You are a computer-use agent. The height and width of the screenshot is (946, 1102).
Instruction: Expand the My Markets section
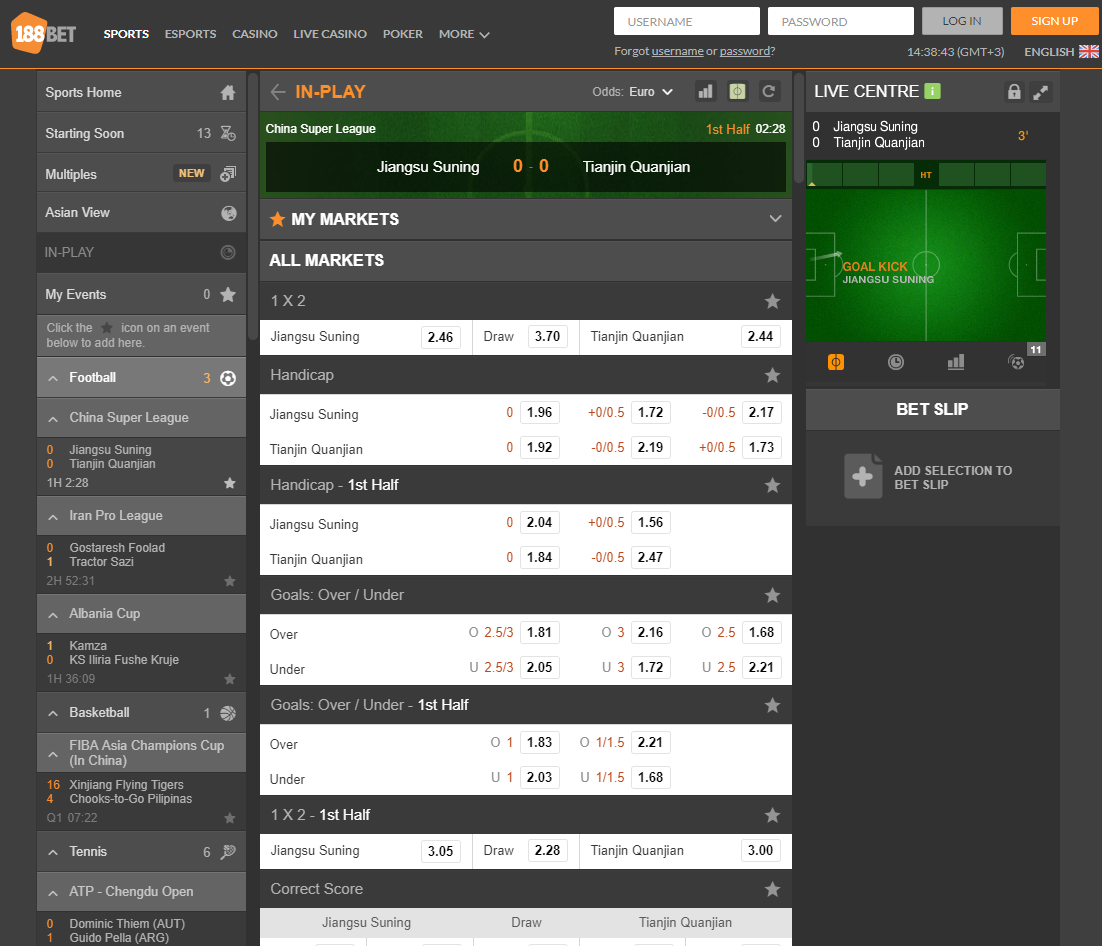pyautogui.click(x=775, y=219)
